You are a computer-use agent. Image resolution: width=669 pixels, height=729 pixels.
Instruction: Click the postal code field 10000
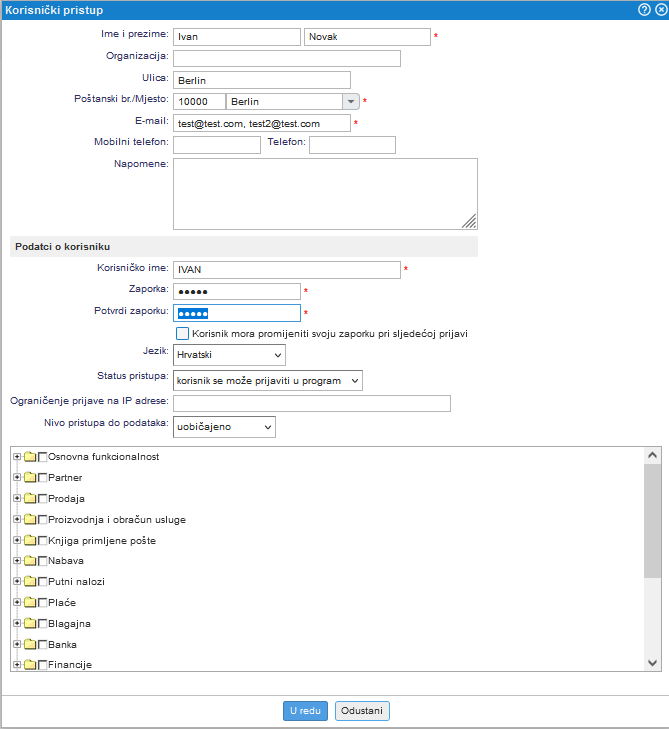click(199, 101)
